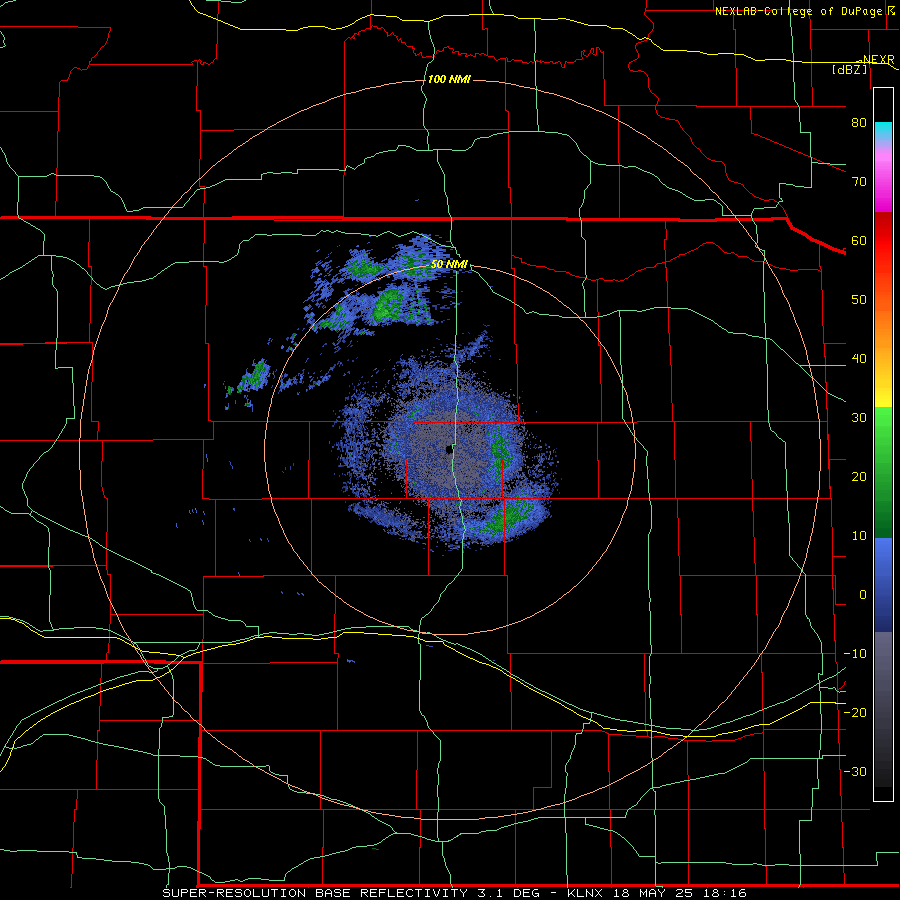Click the 30 value on dBZ scale

point(859,418)
